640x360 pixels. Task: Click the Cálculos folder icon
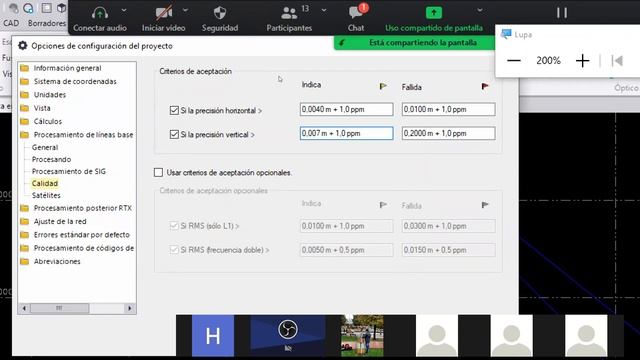tap(24, 122)
